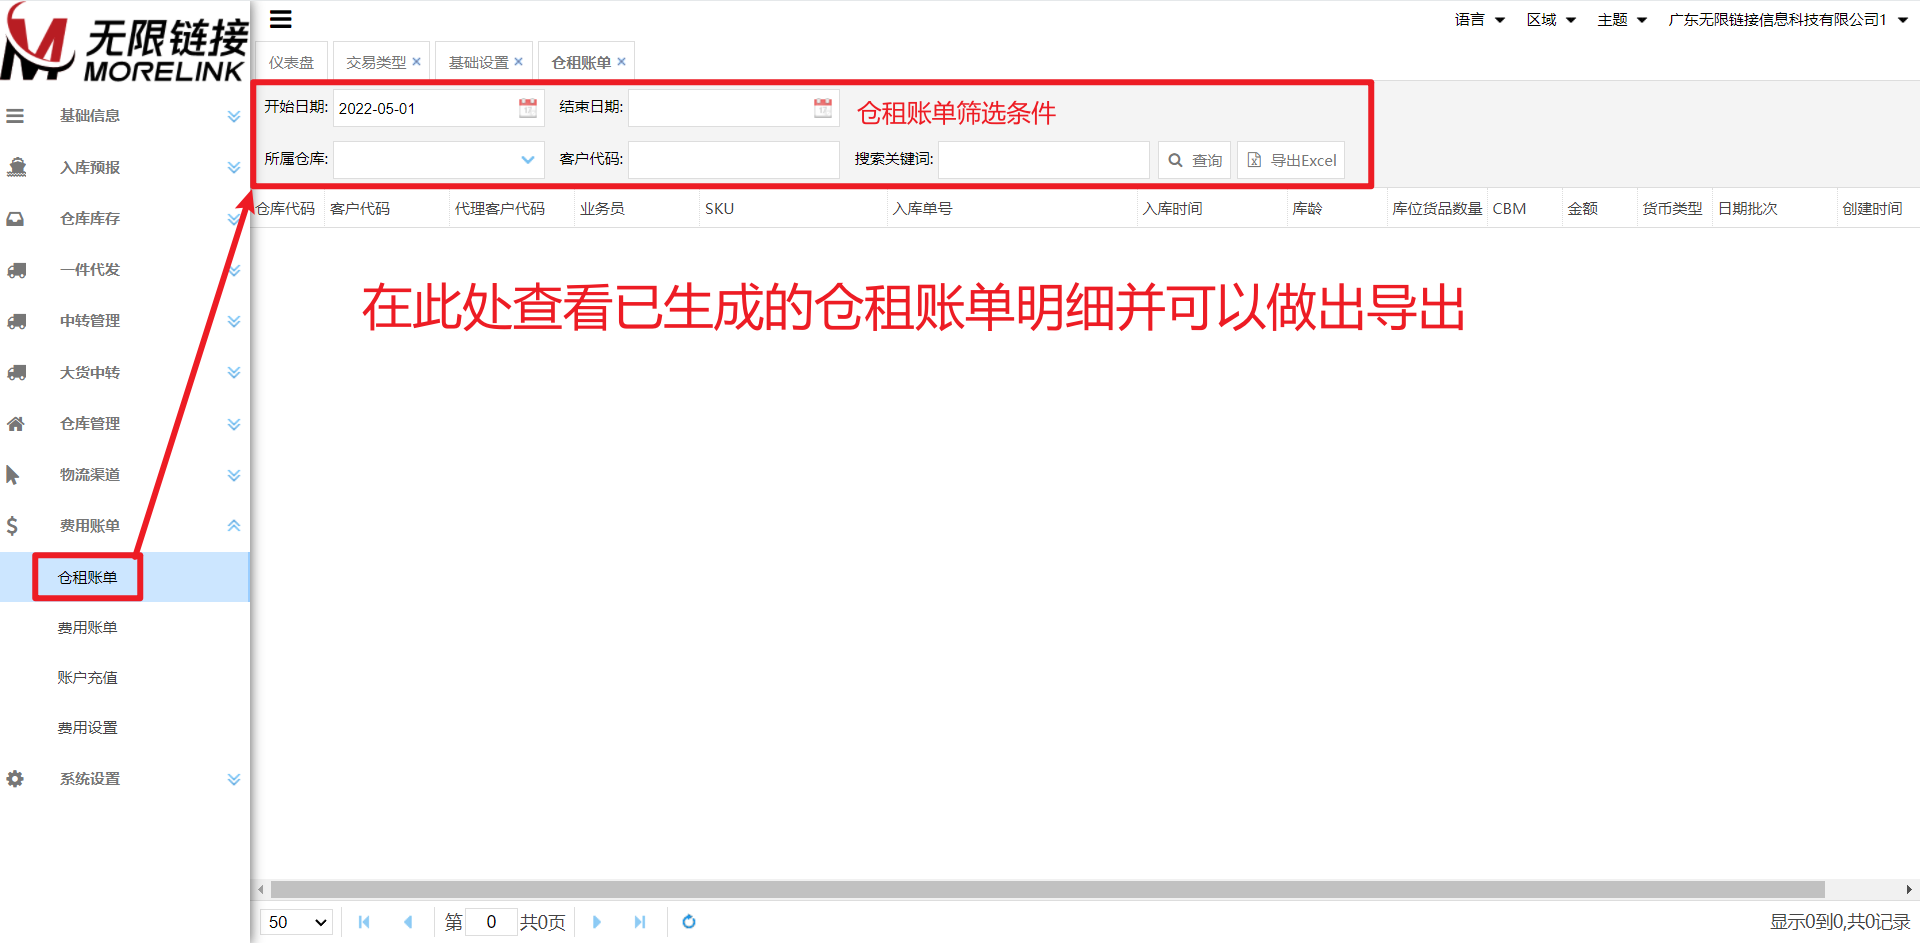Image resolution: width=1920 pixels, height=943 pixels.
Task: Click the 搜索关键词 input field
Action: coord(1044,160)
